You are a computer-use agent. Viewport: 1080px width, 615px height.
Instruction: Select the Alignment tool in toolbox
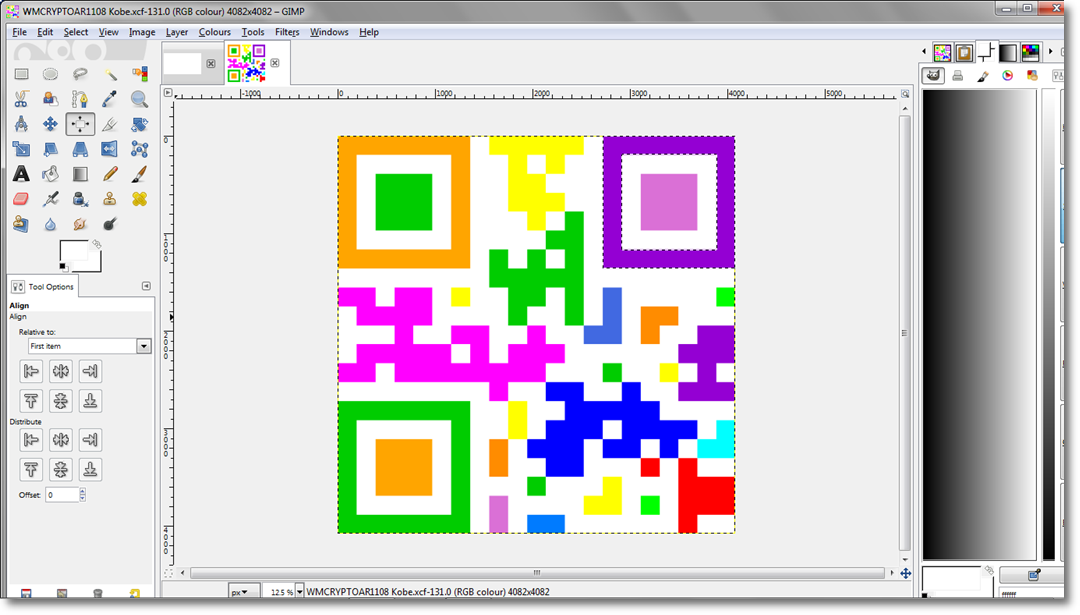(x=80, y=124)
